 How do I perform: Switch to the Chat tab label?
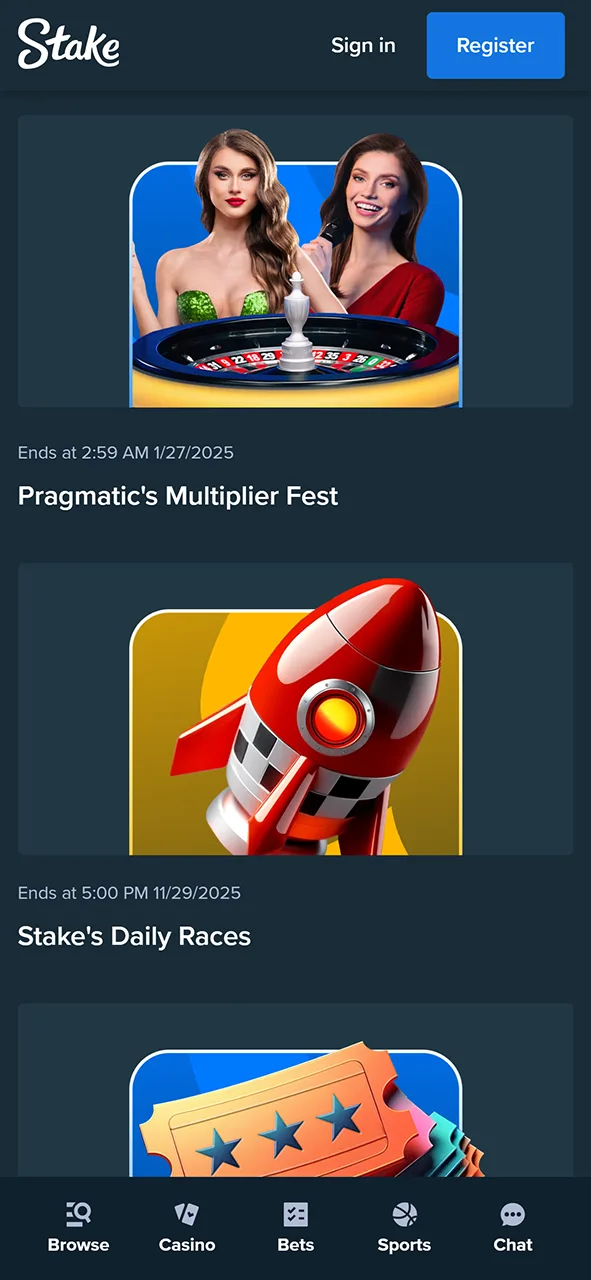click(513, 1245)
